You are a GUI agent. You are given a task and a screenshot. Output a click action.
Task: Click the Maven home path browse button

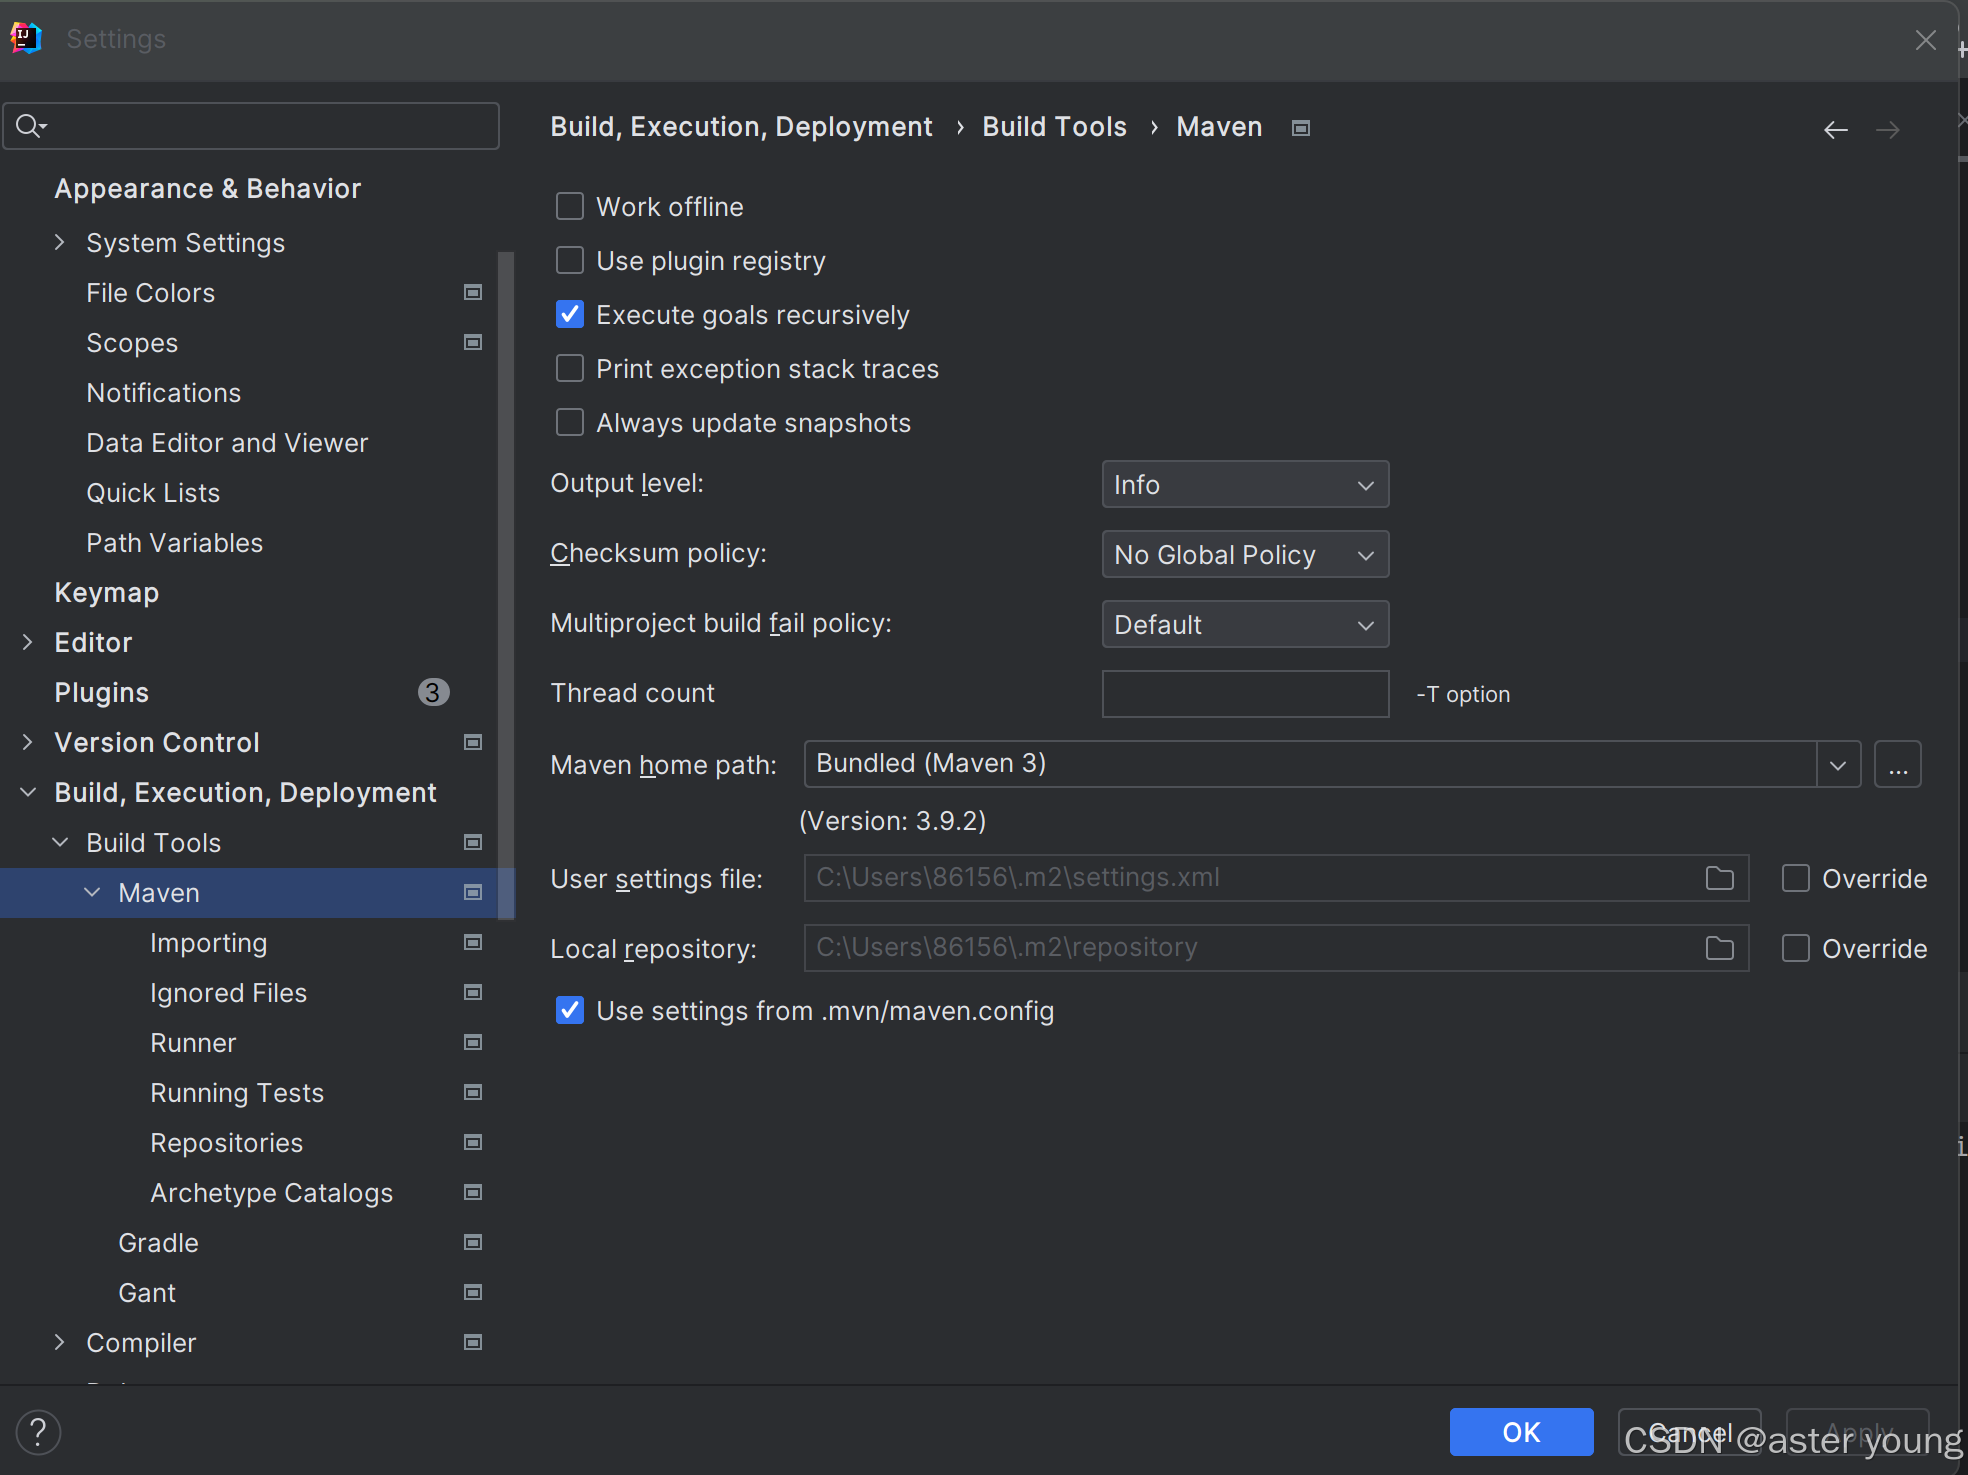point(1897,765)
